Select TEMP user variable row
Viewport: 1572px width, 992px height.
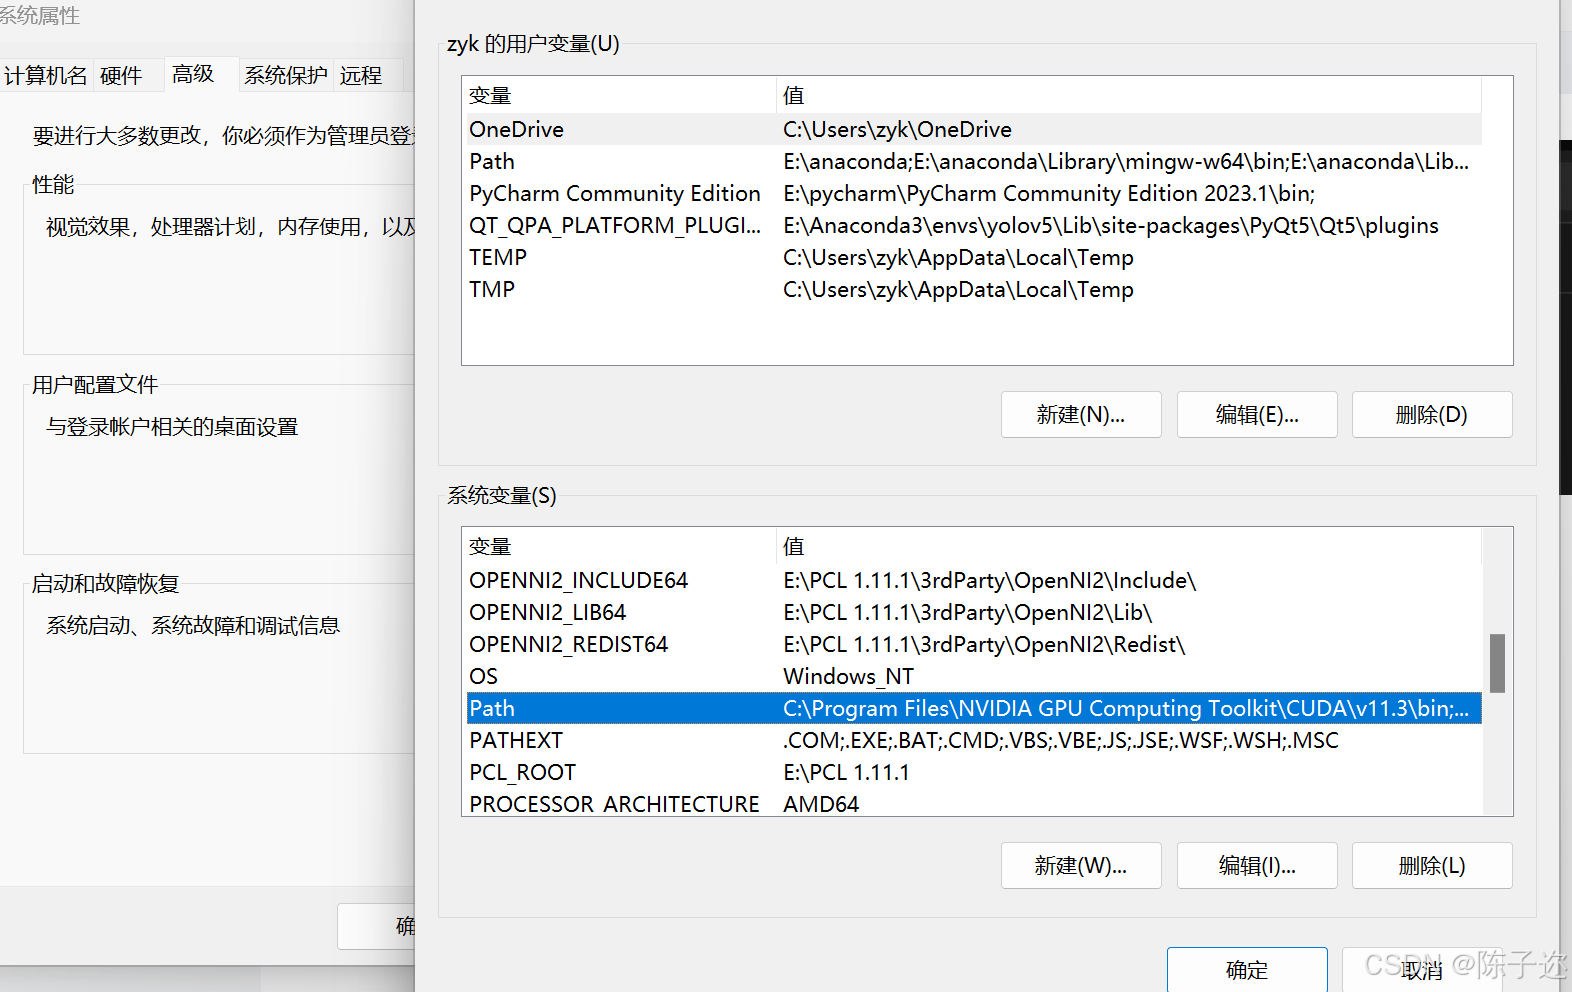[974, 257]
